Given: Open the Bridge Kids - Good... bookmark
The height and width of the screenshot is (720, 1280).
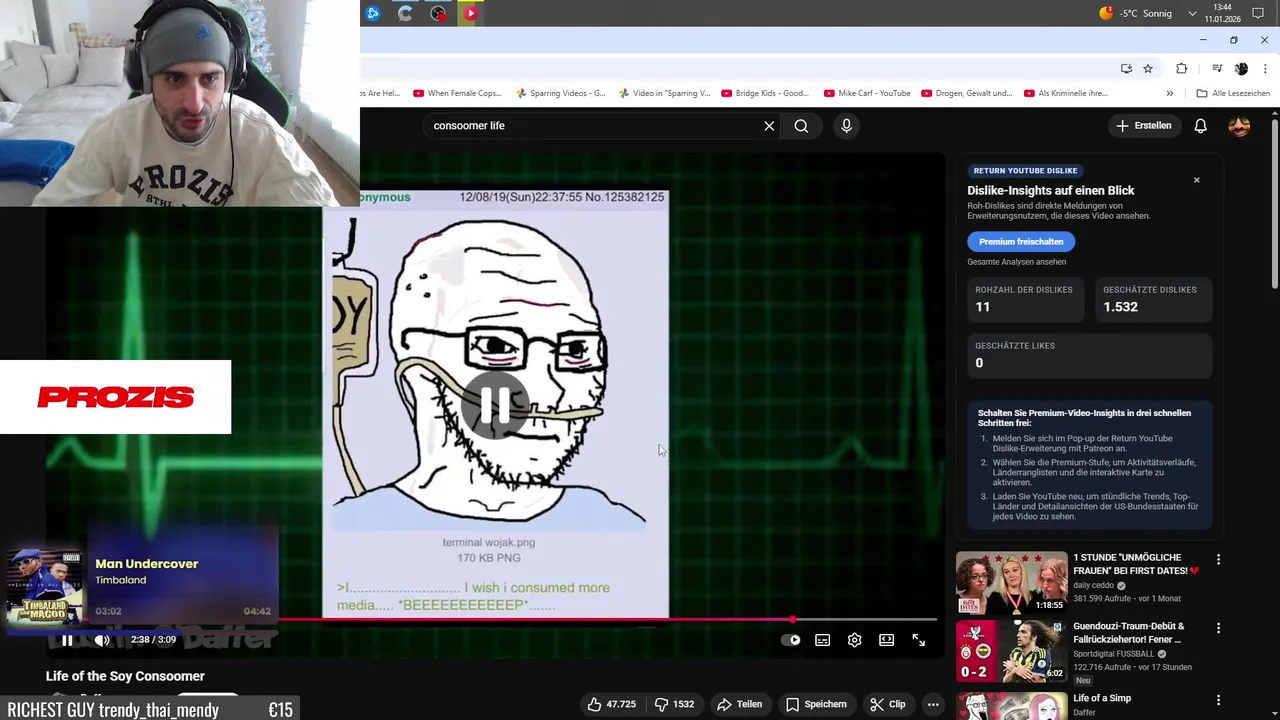Looking at the screenshot, I should pyautogui.click(x=765, y=93).
